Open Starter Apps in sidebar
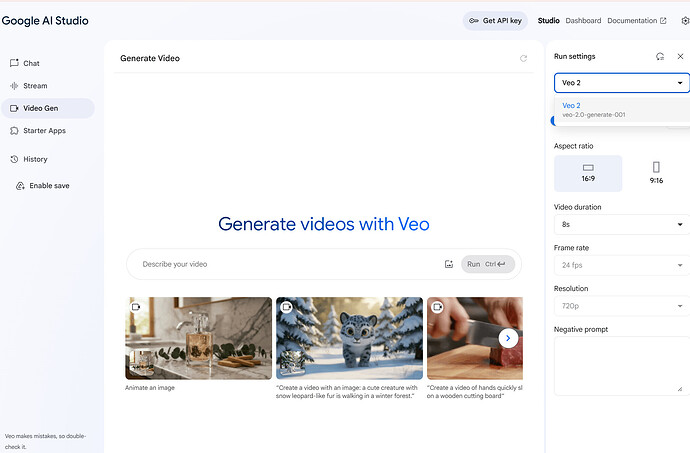 (48, 130)
